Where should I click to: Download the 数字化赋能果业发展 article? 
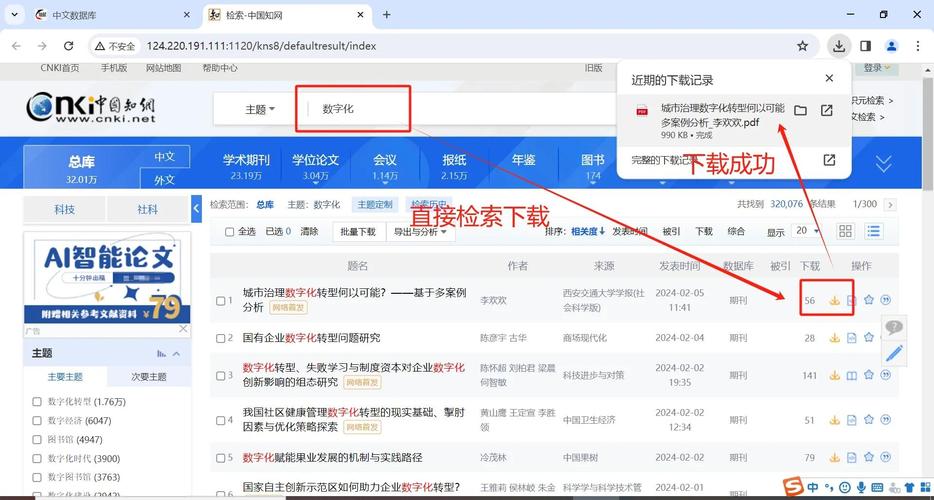pyautogui.click(x=835, y=458)
